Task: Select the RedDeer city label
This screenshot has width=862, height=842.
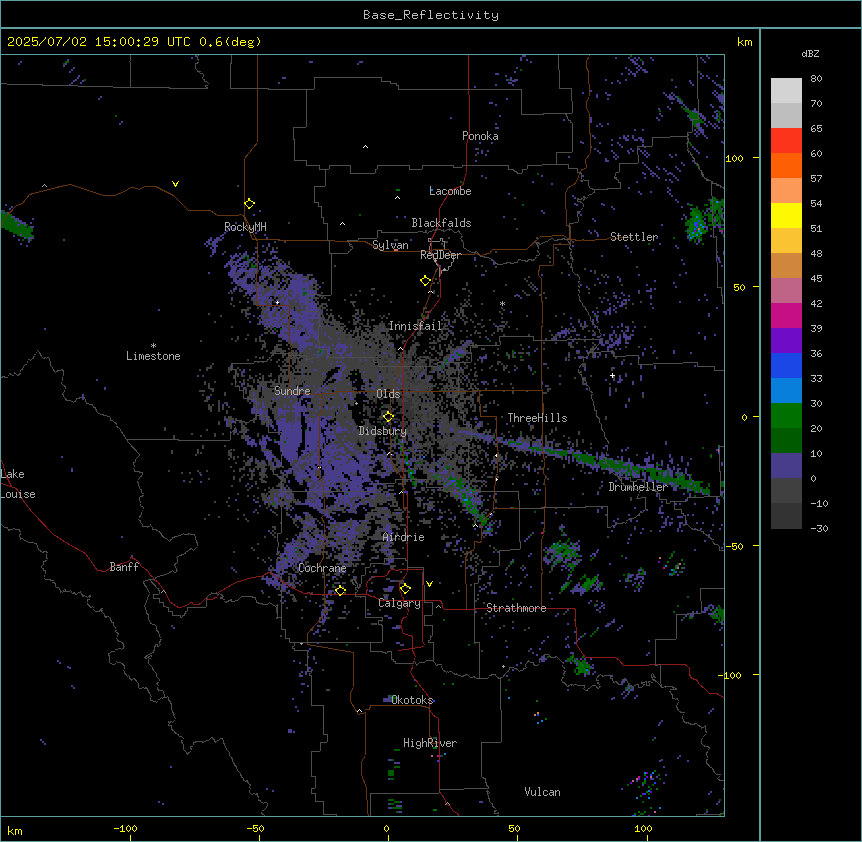Action: click(x=440, y=255)
